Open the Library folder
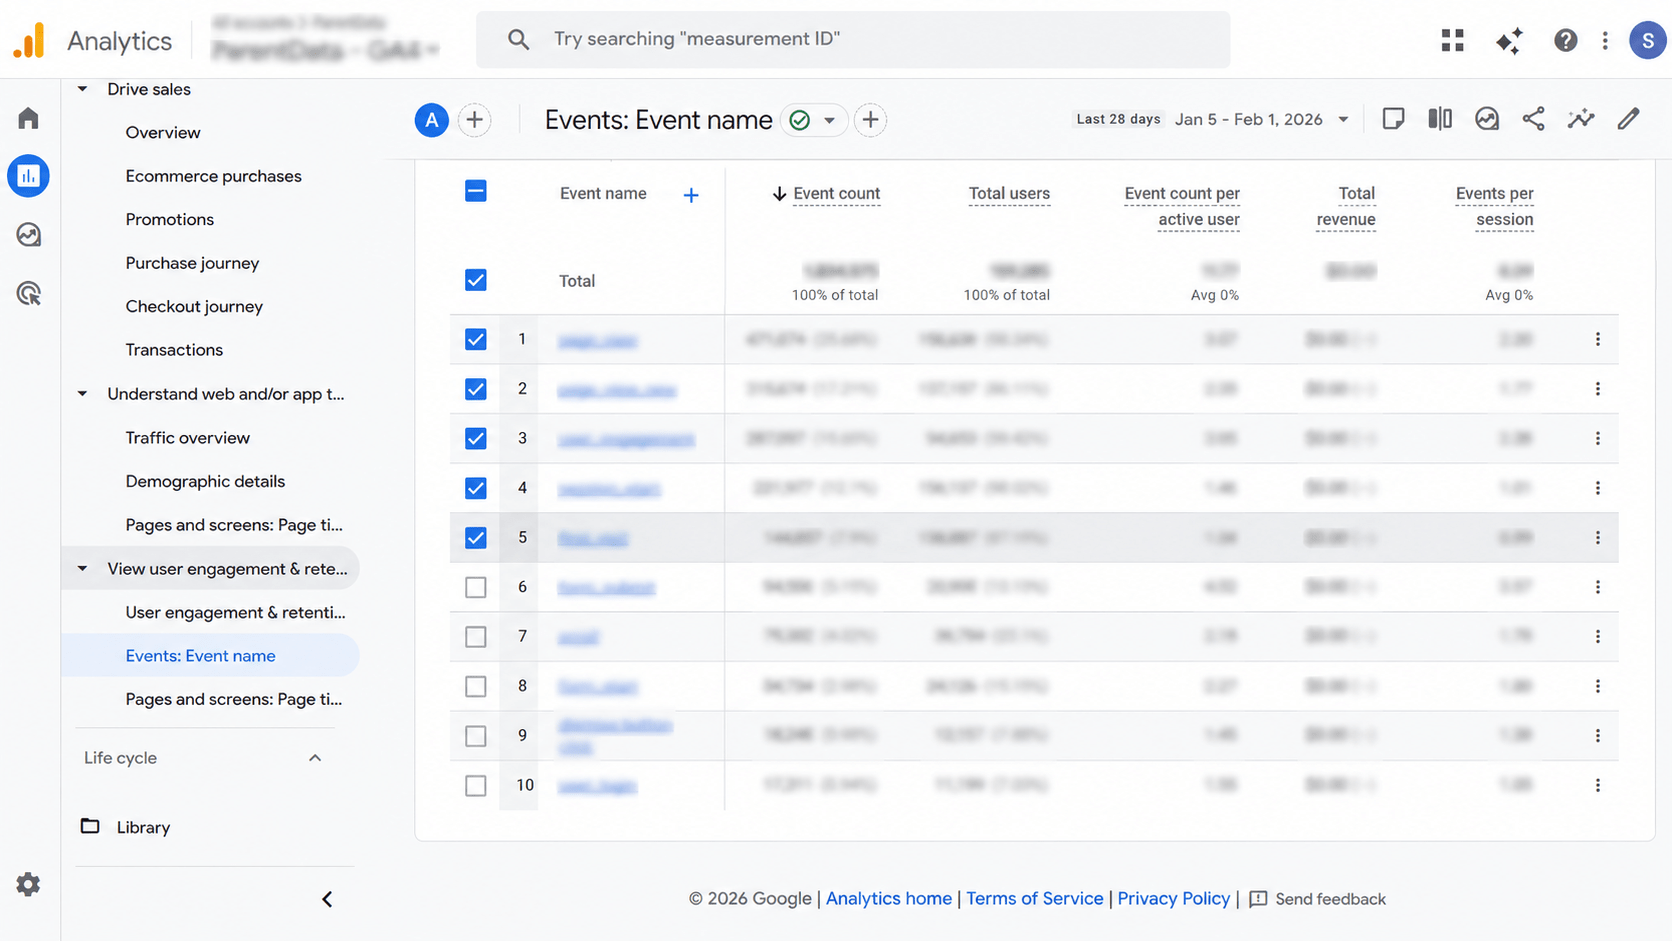 125,827
